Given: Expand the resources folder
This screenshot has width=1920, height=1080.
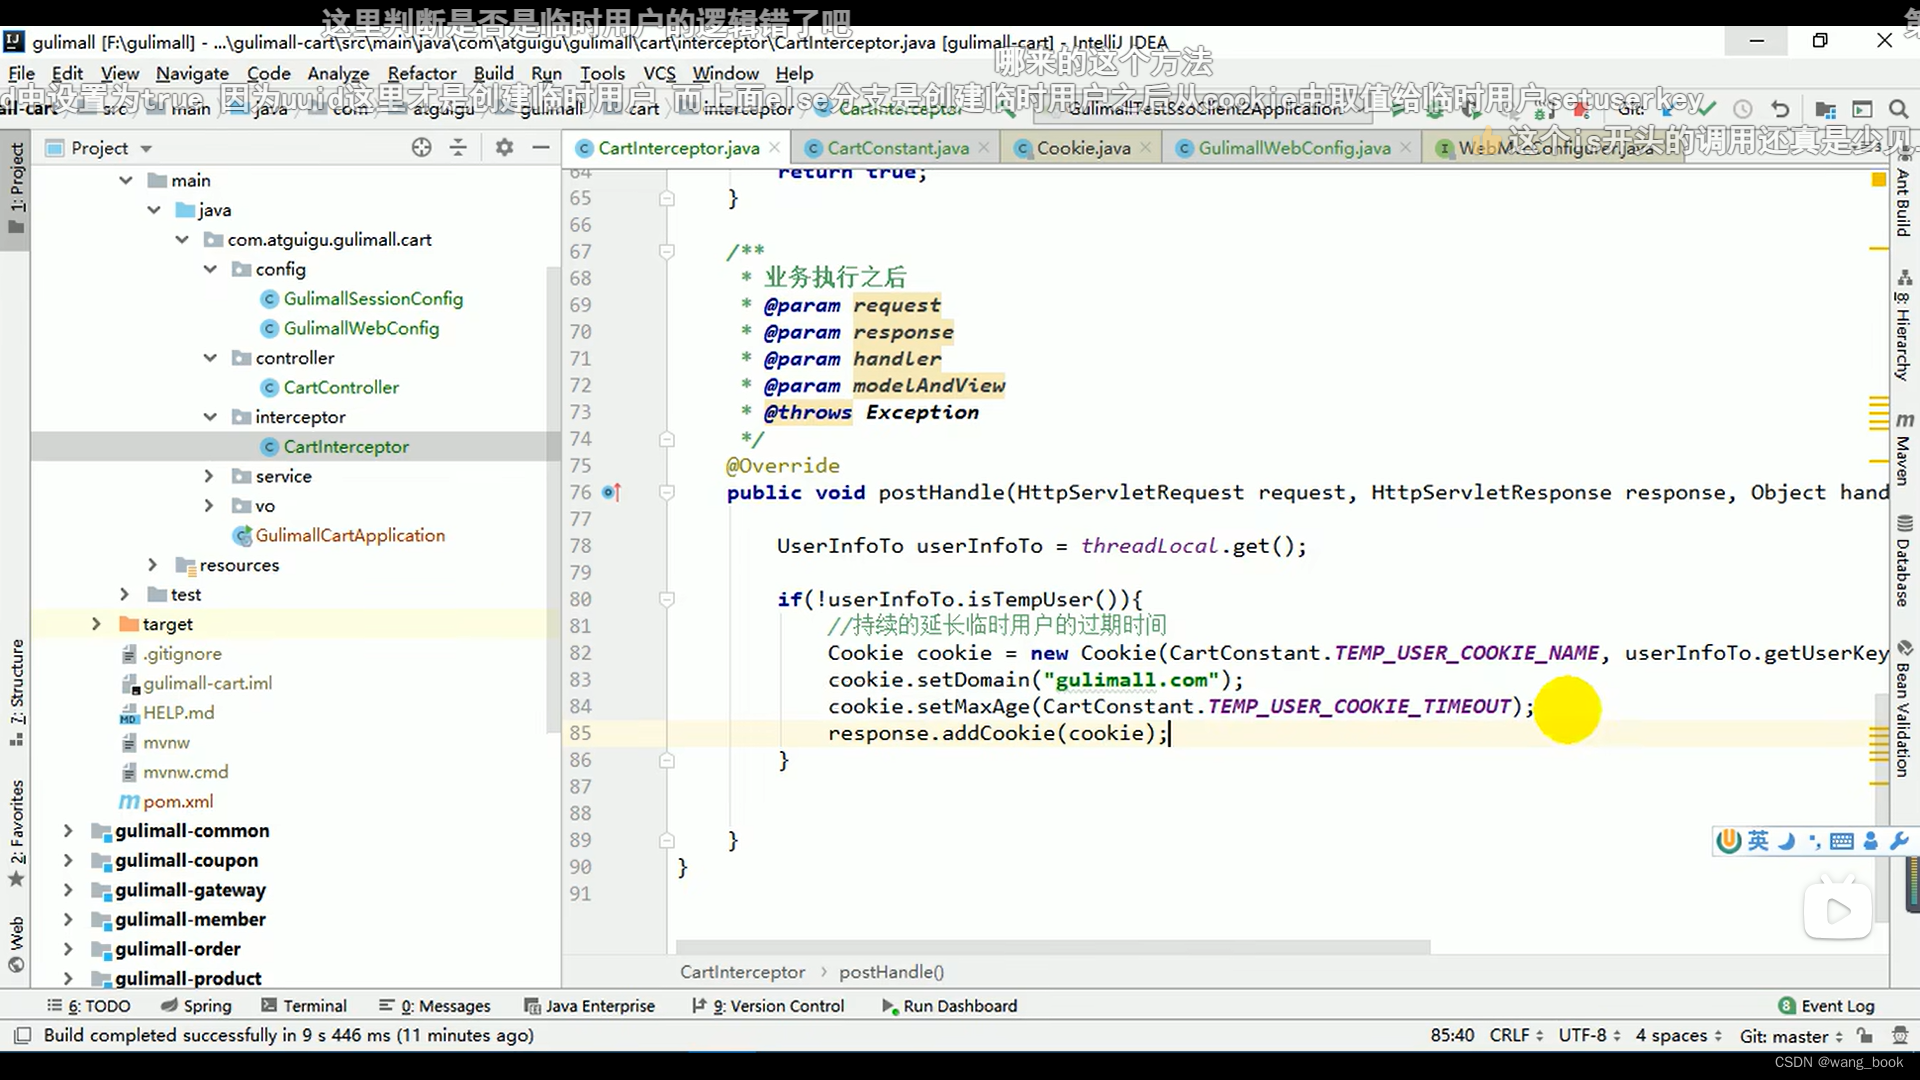Looking at the screenshot, I should 152,565.
